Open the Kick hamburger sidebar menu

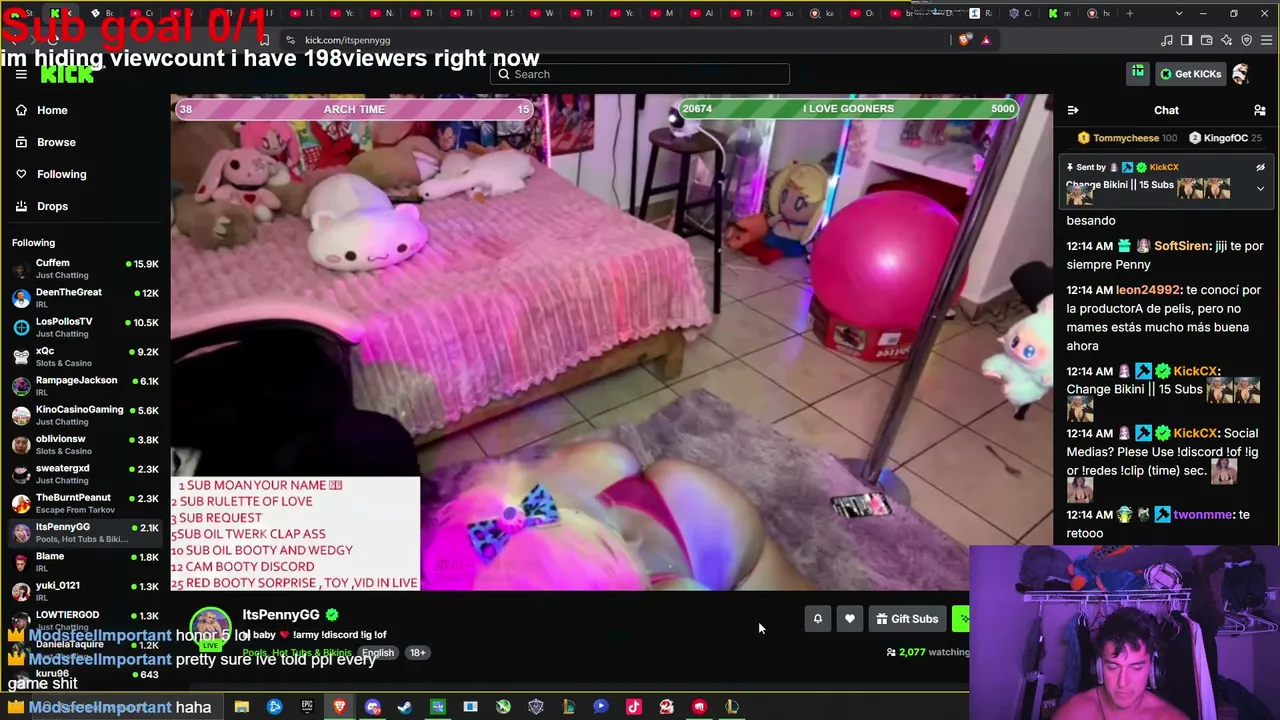point(21,74)
